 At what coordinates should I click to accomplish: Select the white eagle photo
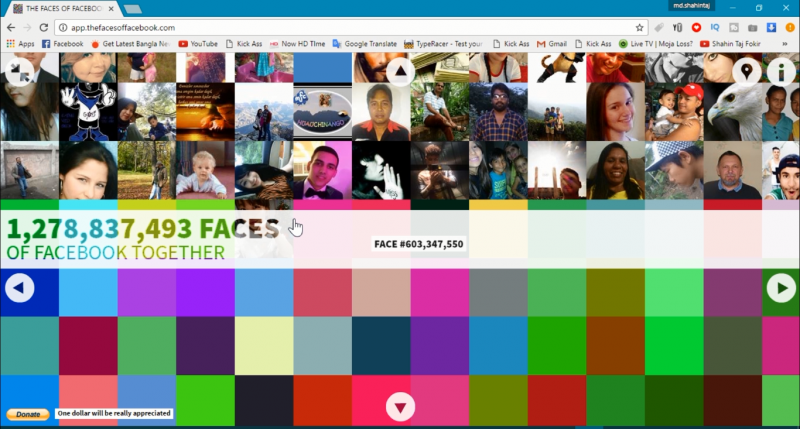733,112
